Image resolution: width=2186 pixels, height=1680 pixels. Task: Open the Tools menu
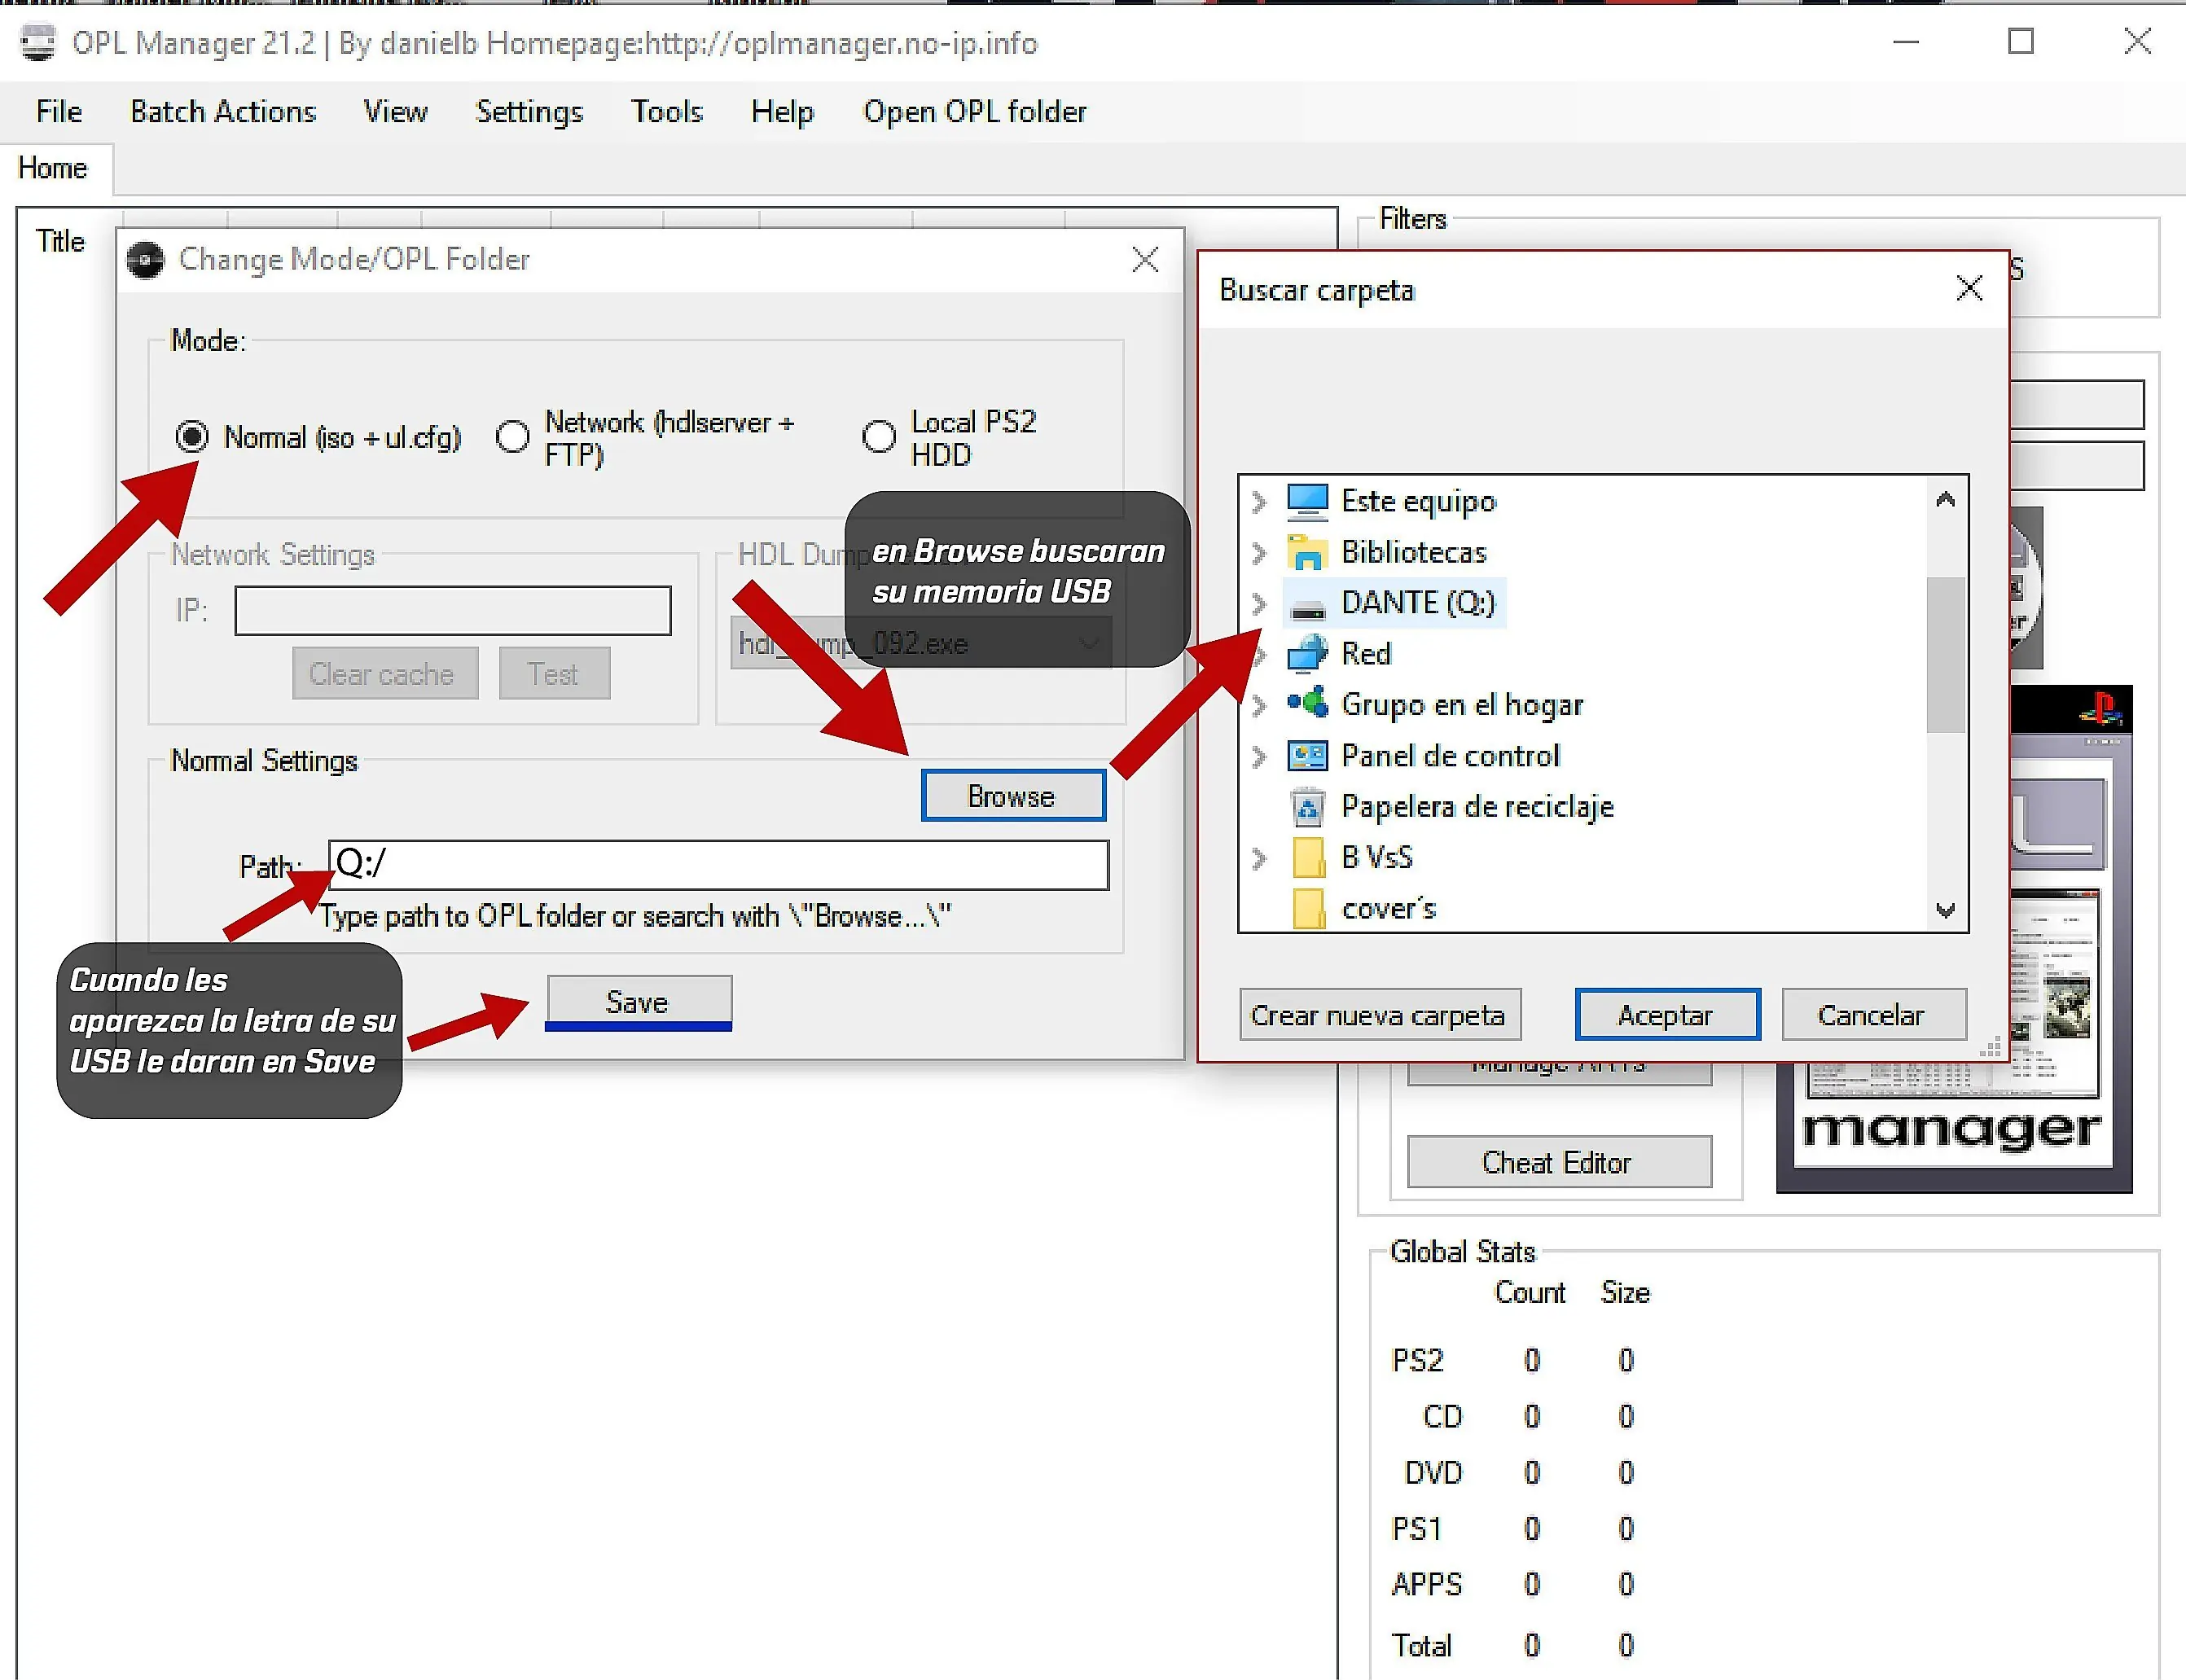667,112
